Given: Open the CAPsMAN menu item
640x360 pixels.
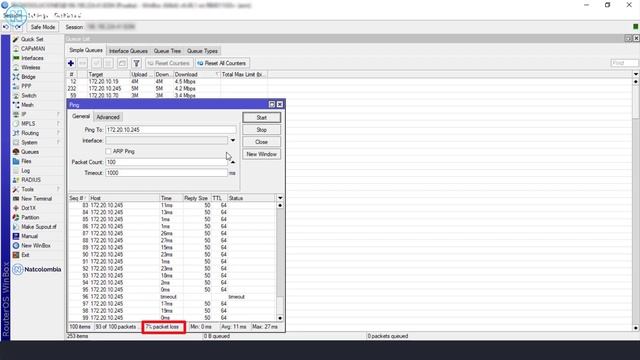Looking at the screenshot, I should point(33,49).
